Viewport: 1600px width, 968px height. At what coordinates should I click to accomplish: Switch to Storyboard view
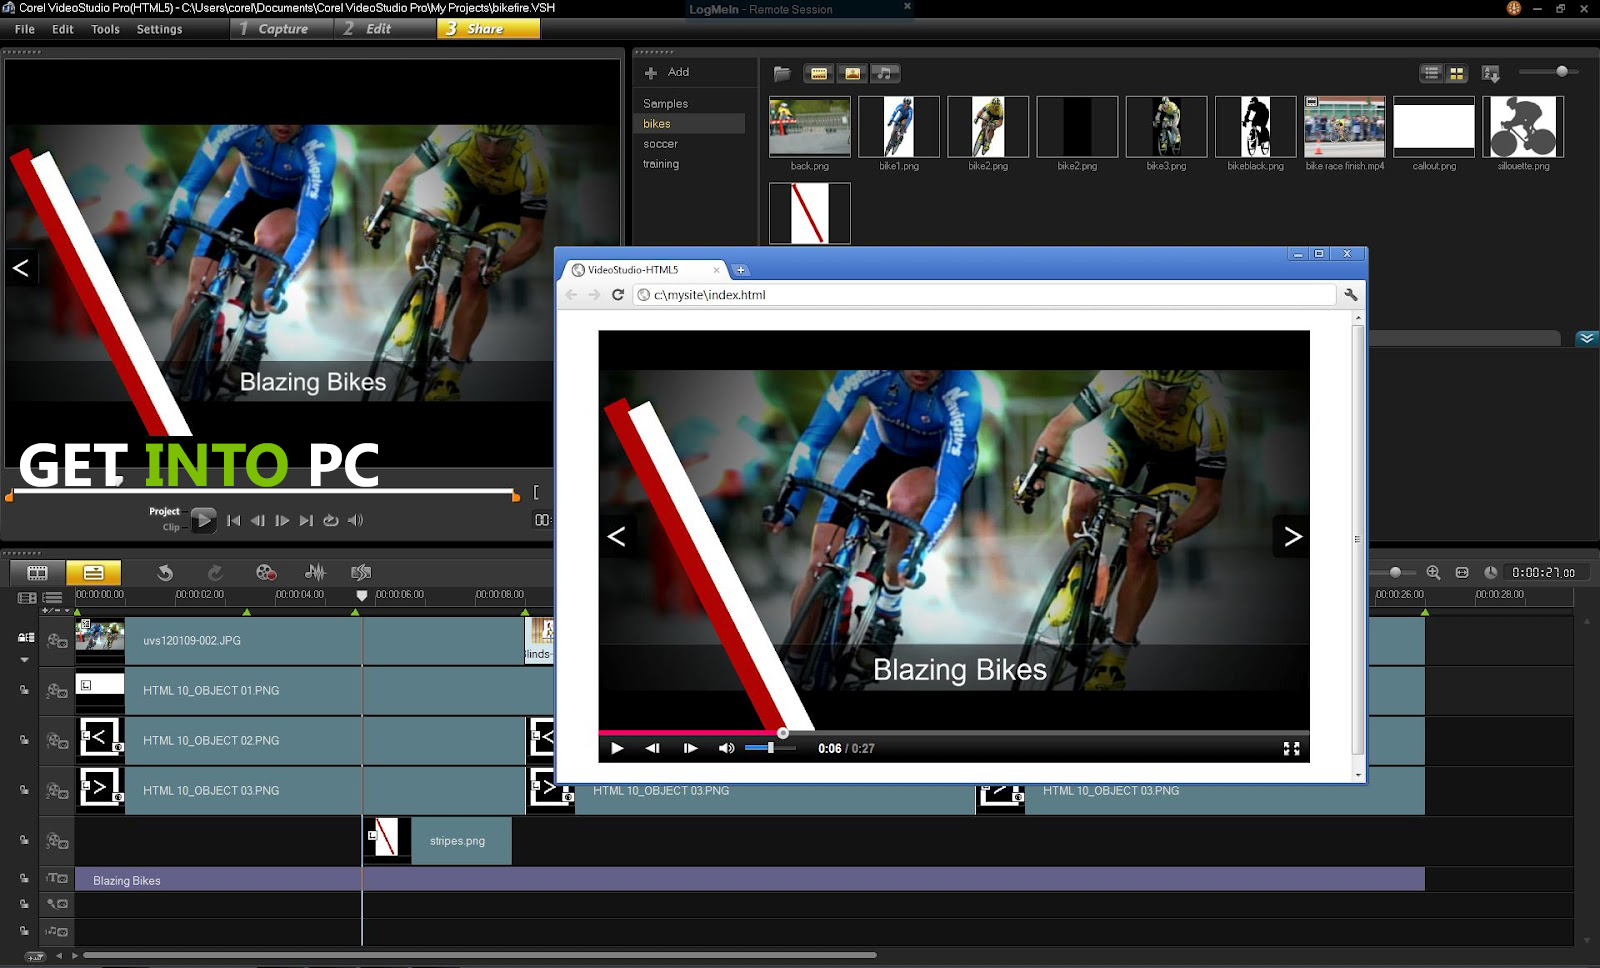click(x=37, y=572)
